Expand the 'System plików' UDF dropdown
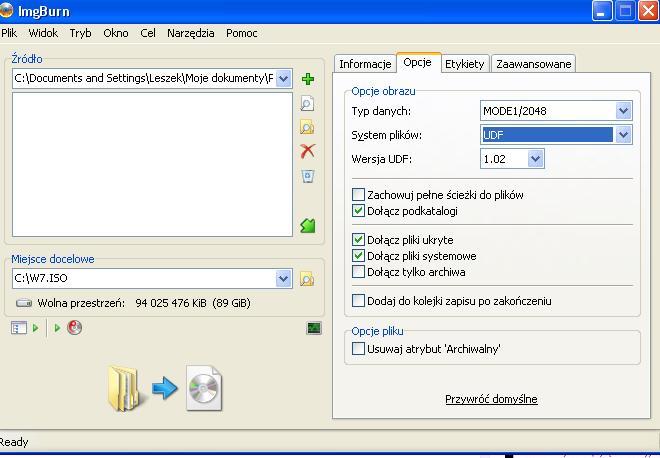This screenshot has width=660, height=458. [624, 135]
